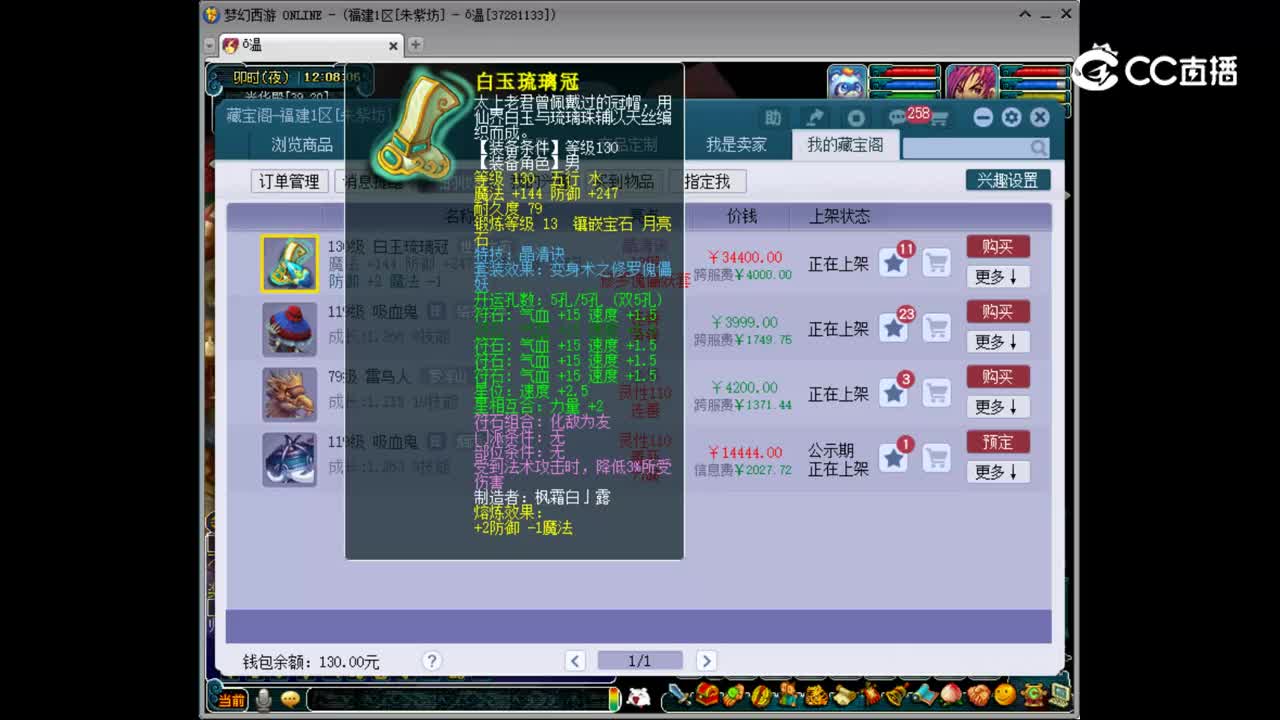Add ¥3999.00 吸血鬼 to cart
Screen dimensions: 1280x720
click(936, 329)
